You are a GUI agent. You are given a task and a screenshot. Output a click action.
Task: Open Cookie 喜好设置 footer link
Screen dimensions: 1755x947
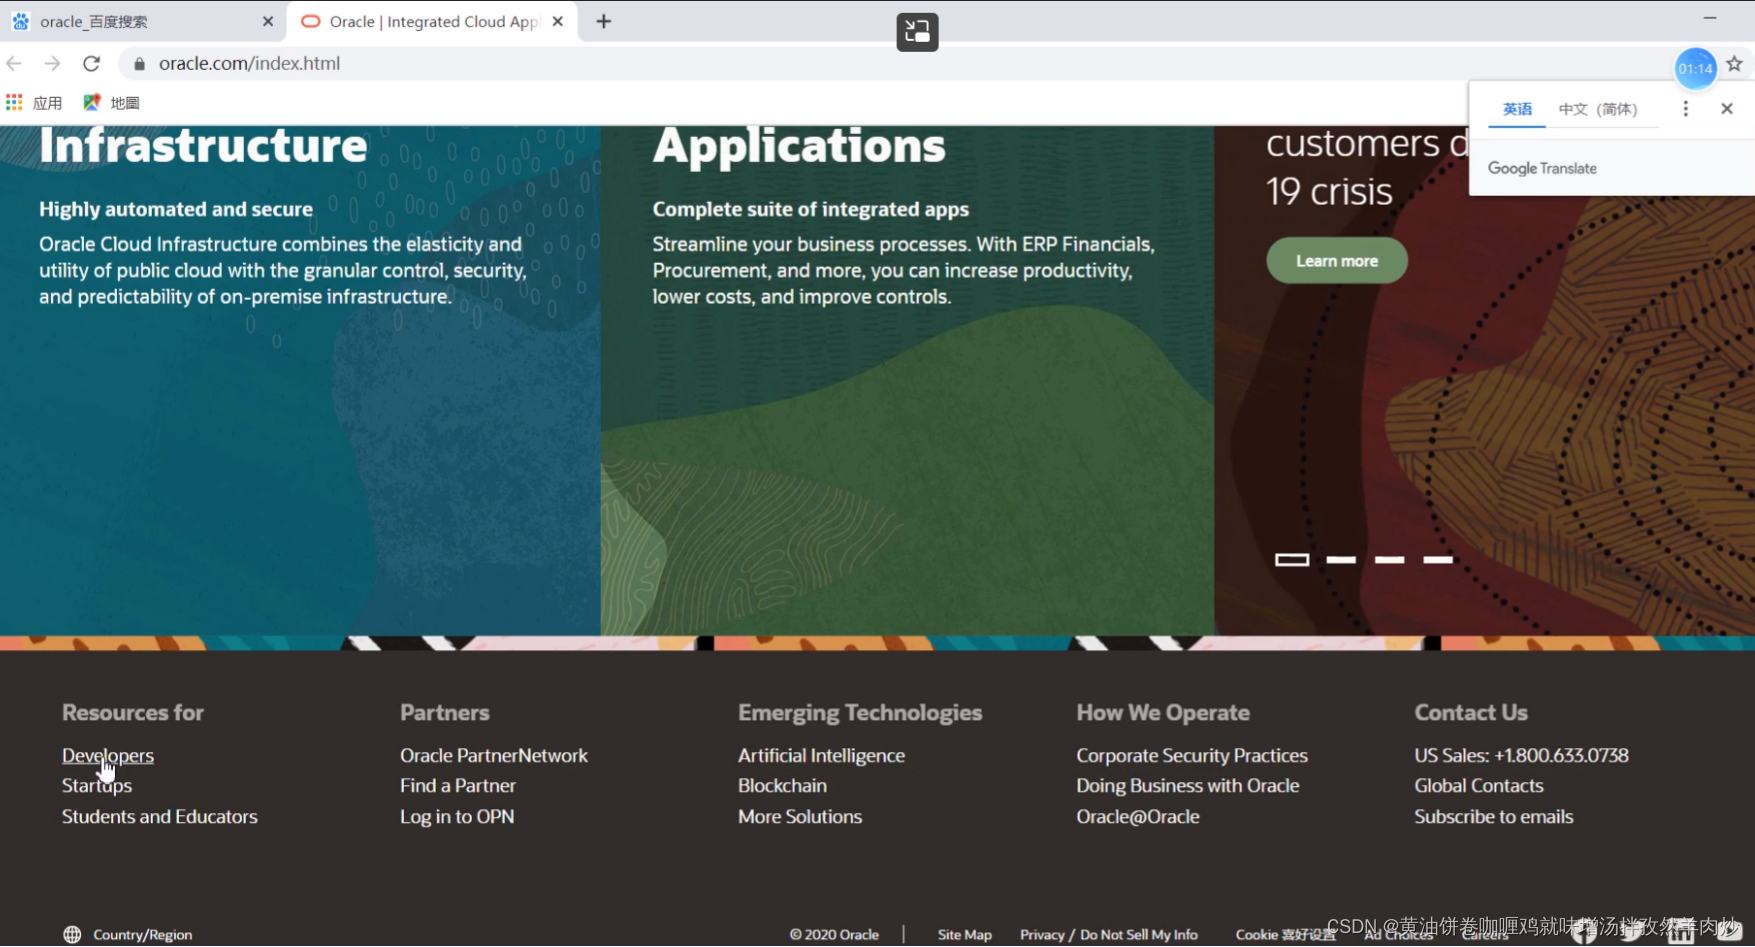point(1285,935)
